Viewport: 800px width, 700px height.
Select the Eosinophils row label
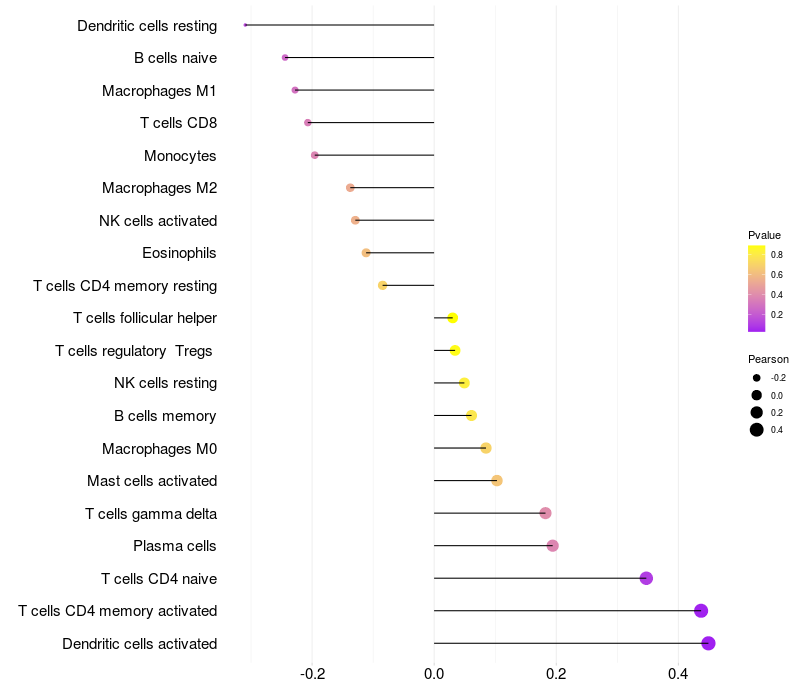[179, 253]
